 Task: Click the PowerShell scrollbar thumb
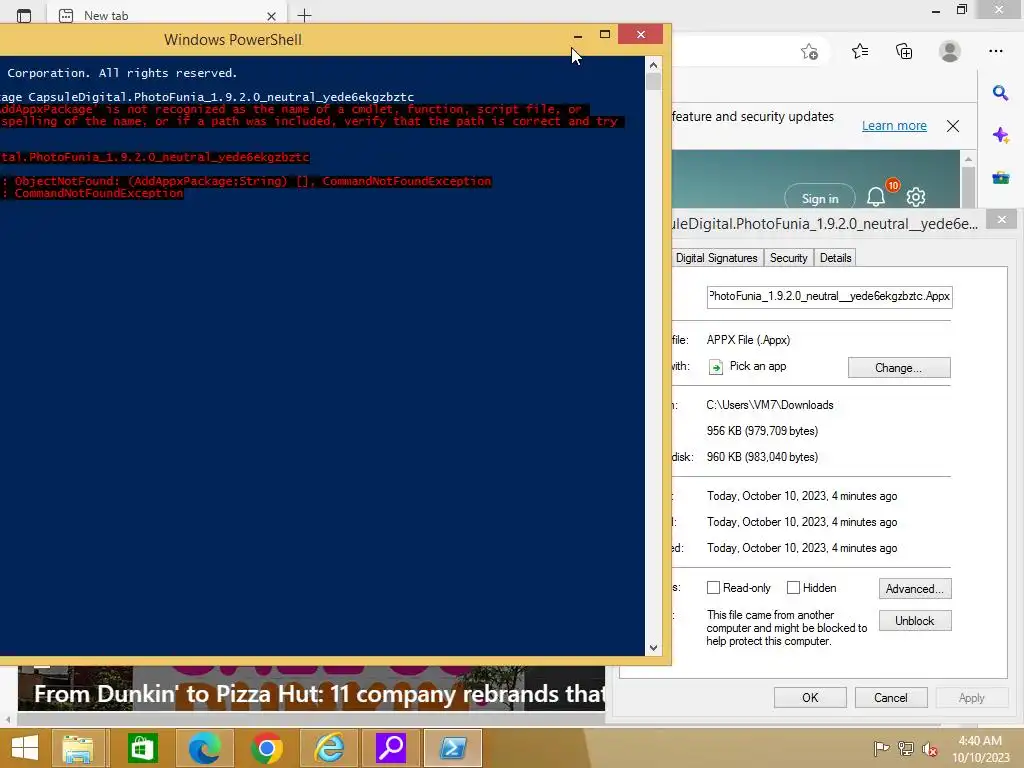coord(654,82)
